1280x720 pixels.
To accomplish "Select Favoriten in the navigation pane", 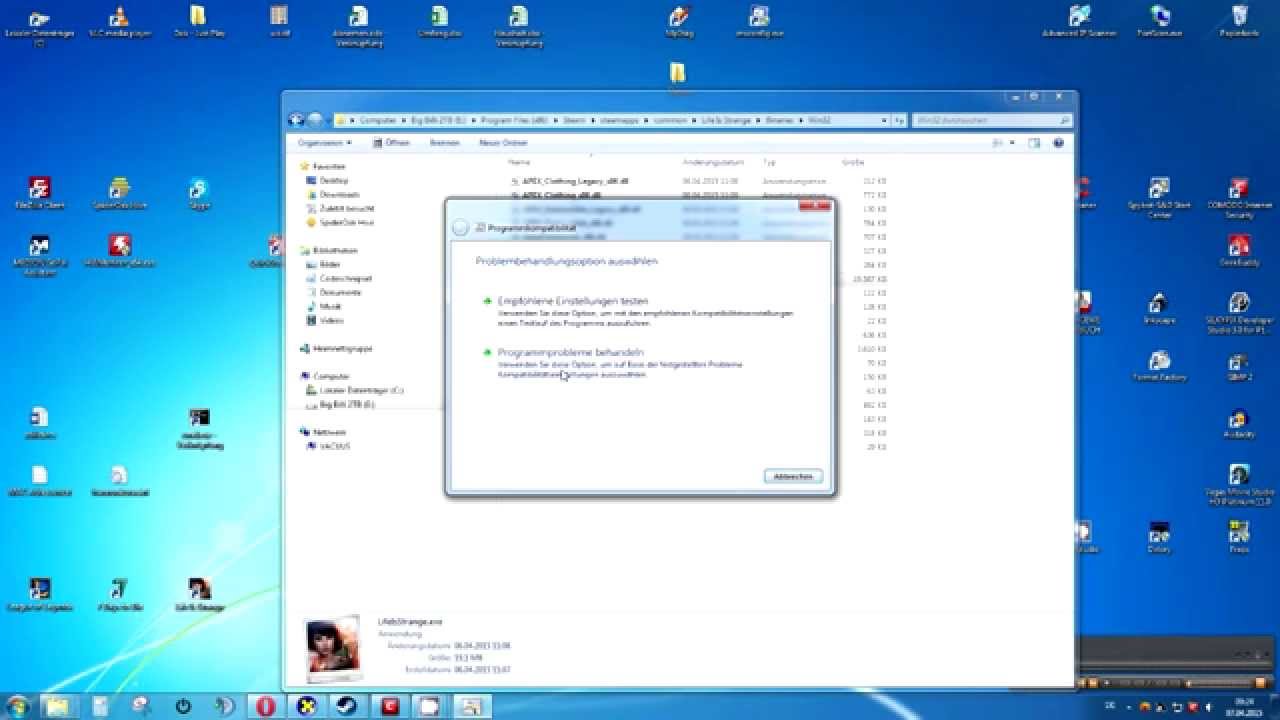I will point(328,167).
